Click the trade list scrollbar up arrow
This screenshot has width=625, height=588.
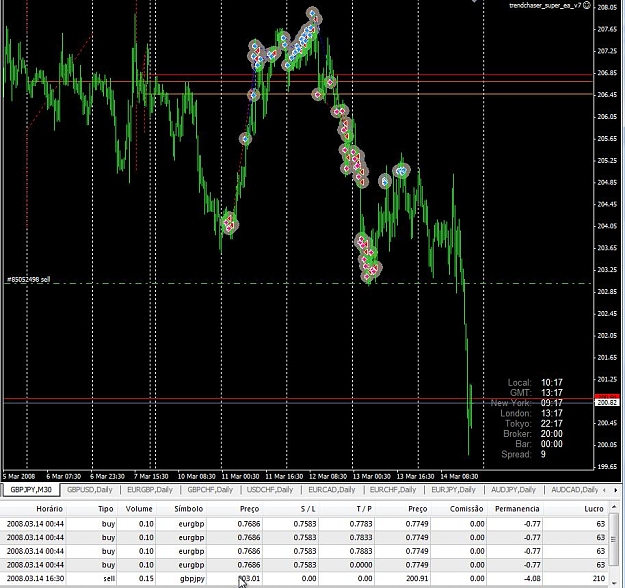pos(614,509)
